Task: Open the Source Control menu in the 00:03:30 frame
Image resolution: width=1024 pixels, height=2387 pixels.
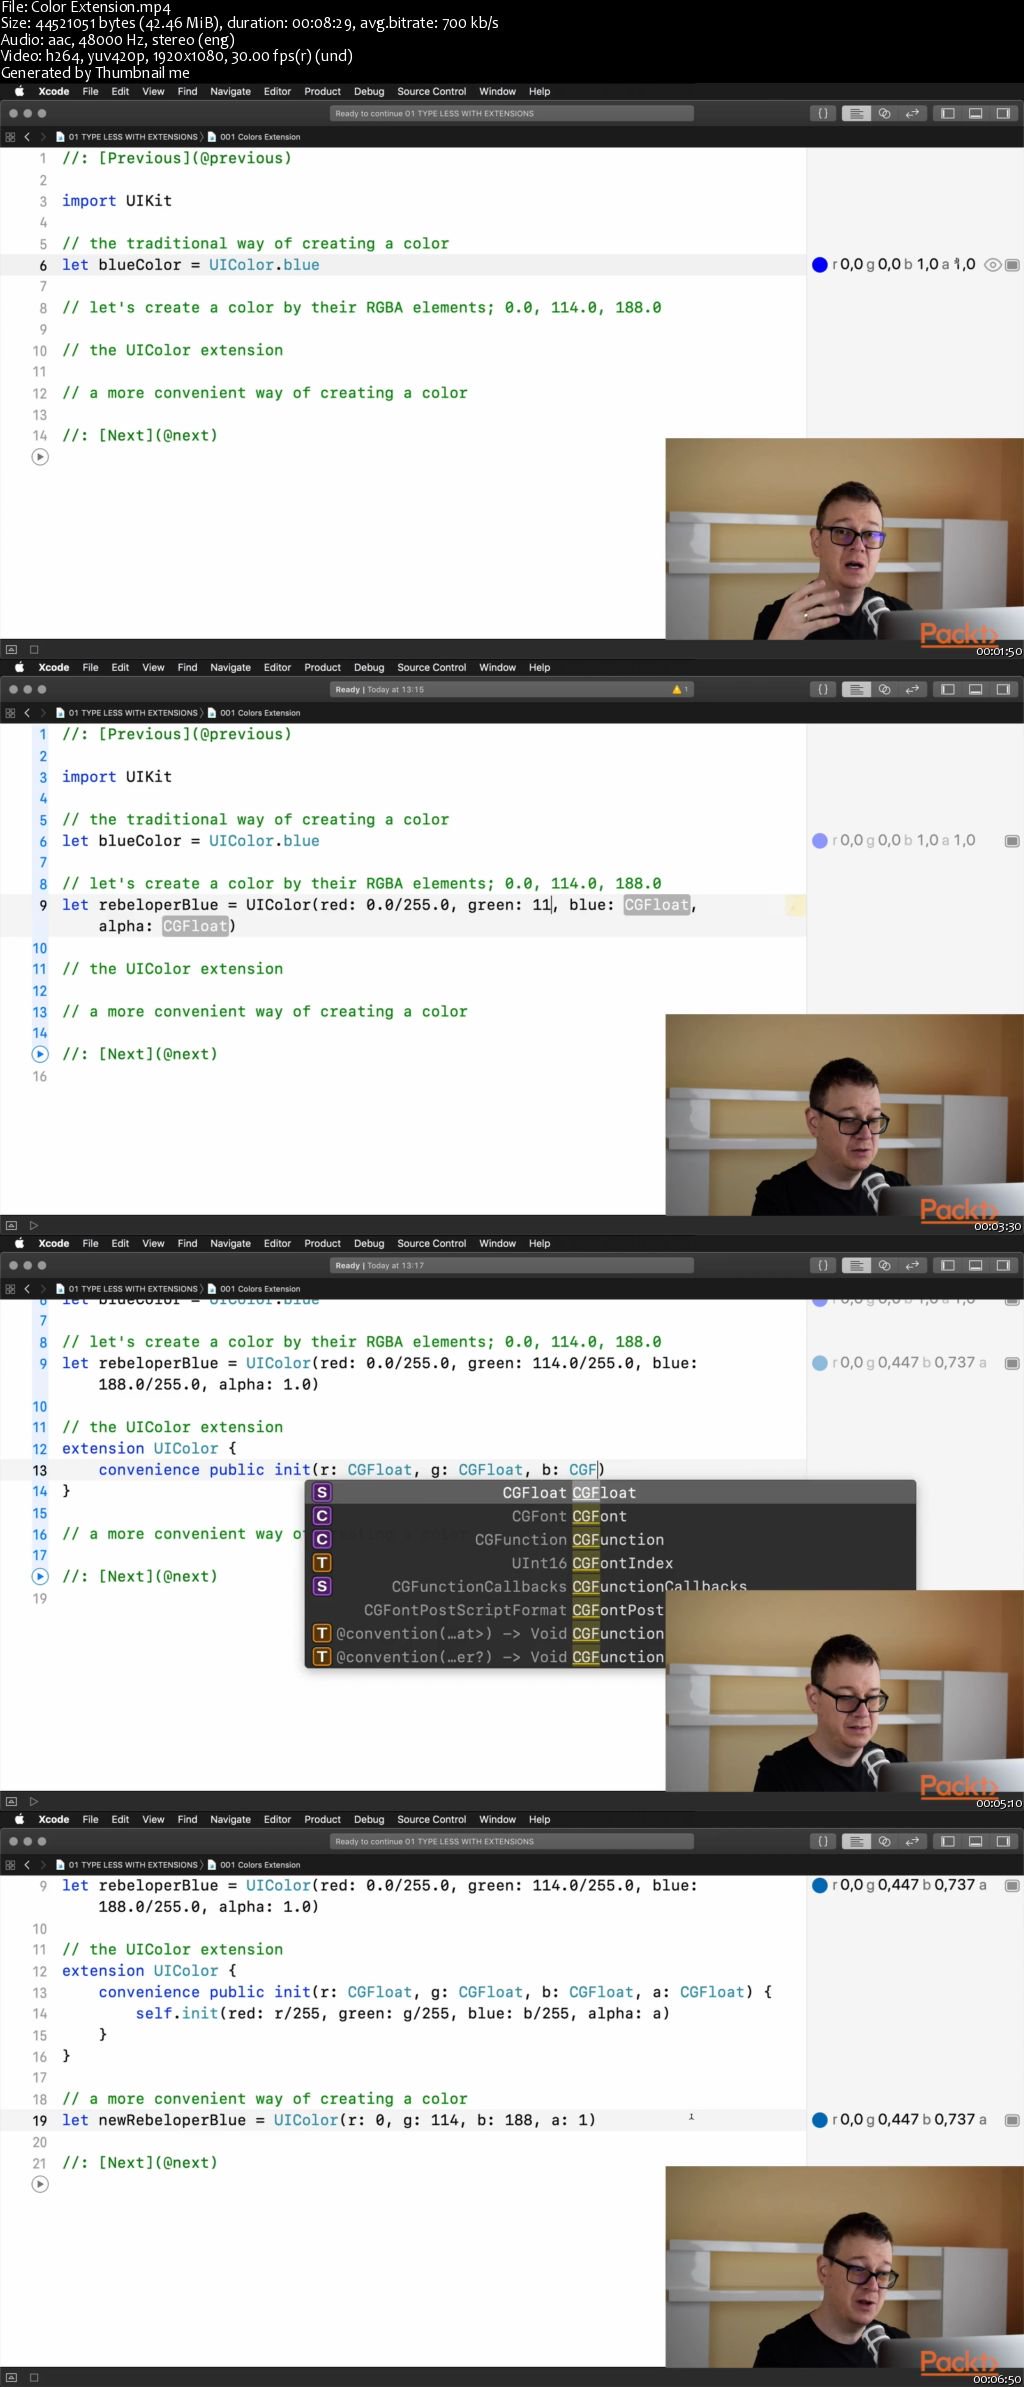Action: coord(431,667)
